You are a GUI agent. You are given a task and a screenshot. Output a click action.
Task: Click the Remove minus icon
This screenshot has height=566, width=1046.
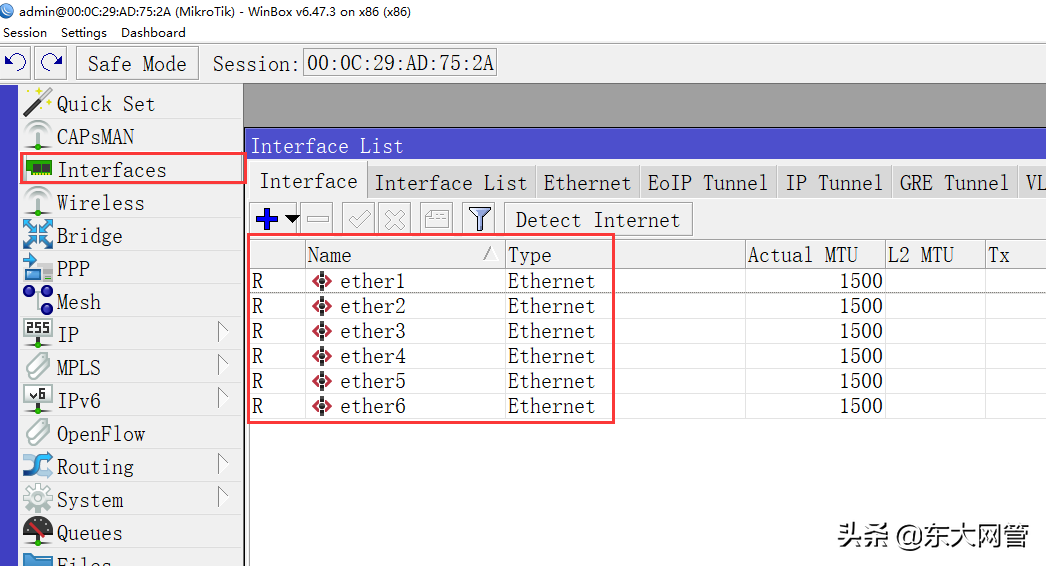tap(319, 219)
